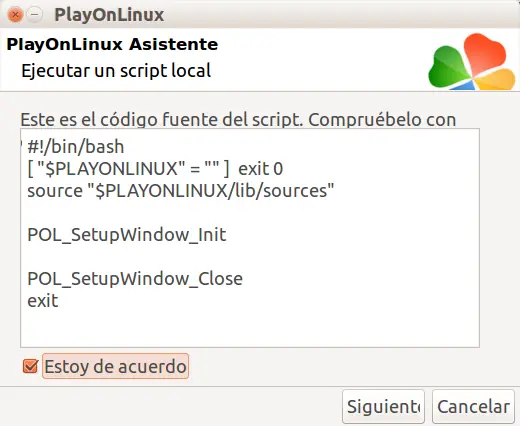Click the final exit line
This screenshot has width=520, height=426.
pos(43,301)
